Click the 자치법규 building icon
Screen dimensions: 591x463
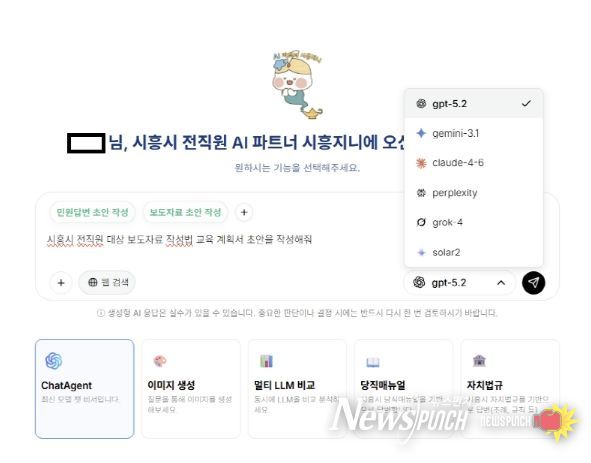click(479, 361)
